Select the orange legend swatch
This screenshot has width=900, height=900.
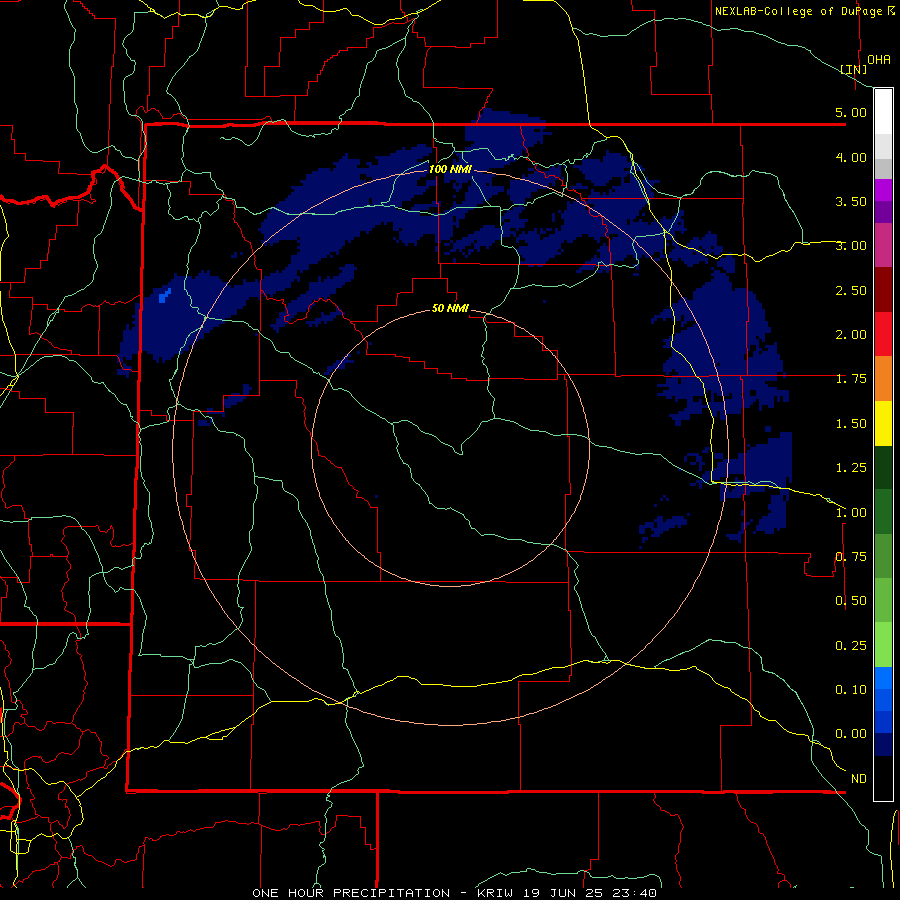click(x=883, y=379)
